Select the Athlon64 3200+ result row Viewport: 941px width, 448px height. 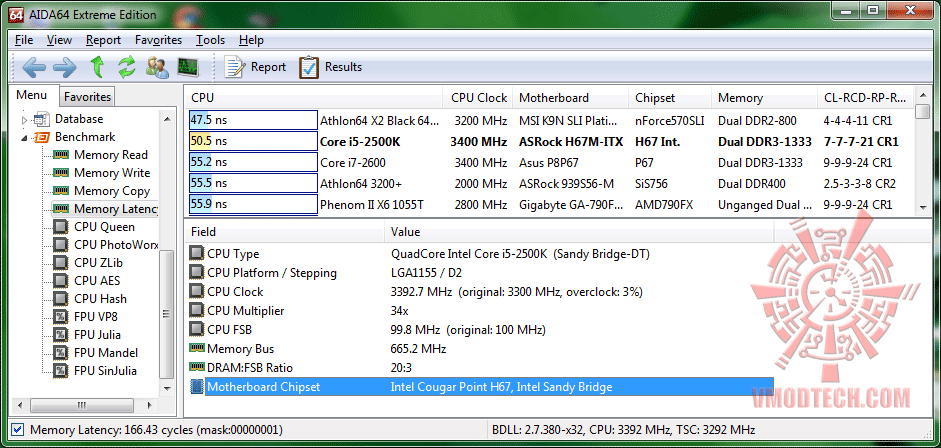551,184
